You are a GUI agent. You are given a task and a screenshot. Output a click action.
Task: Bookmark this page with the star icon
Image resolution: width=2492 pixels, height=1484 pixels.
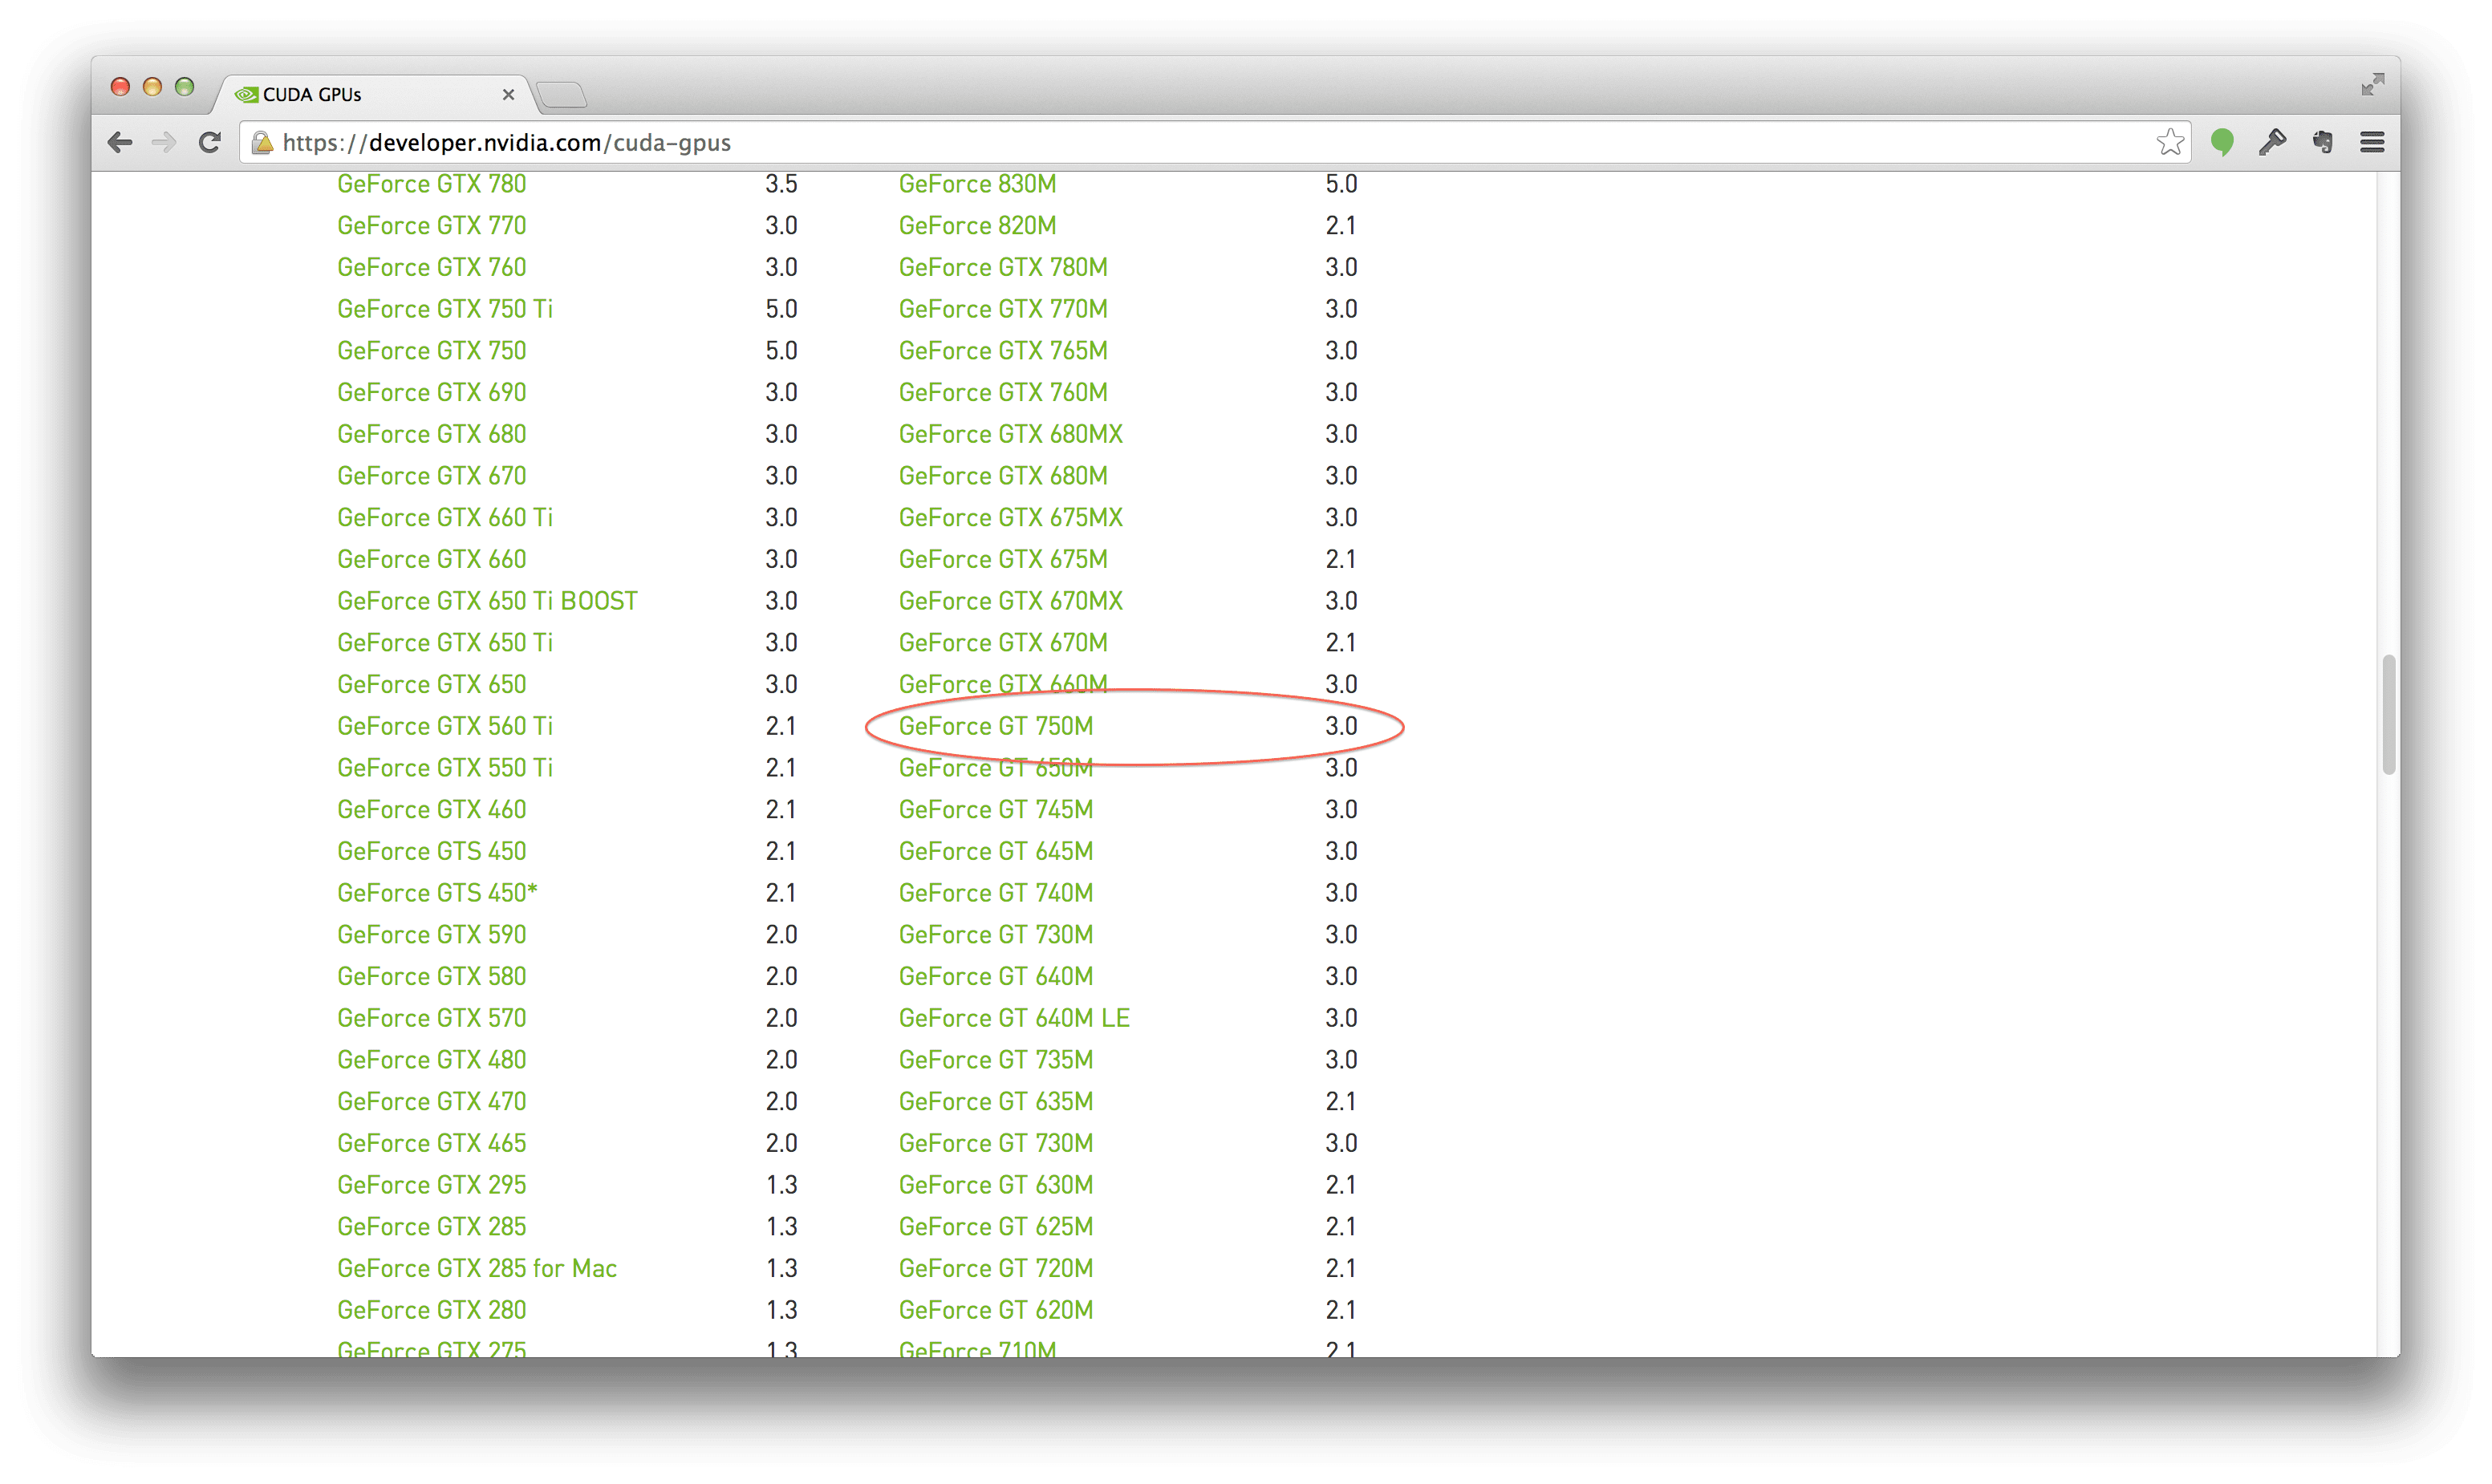(x=2169, y=142)
